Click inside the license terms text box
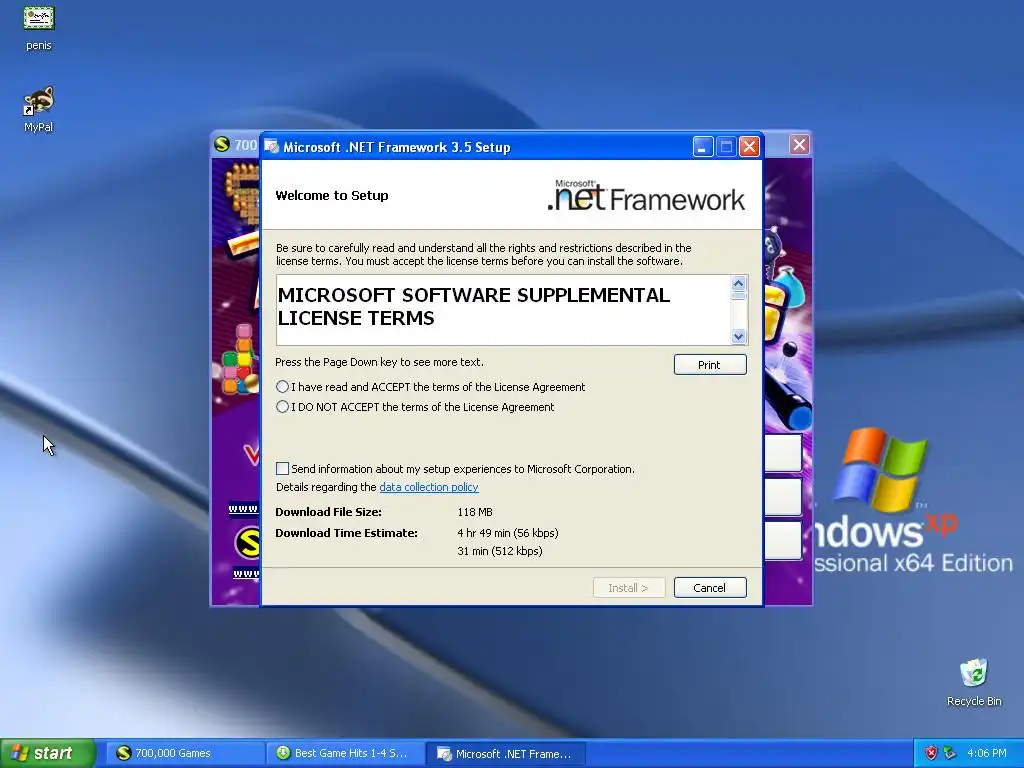This screenshot has height=768, width=1024. tap(503, 310)
